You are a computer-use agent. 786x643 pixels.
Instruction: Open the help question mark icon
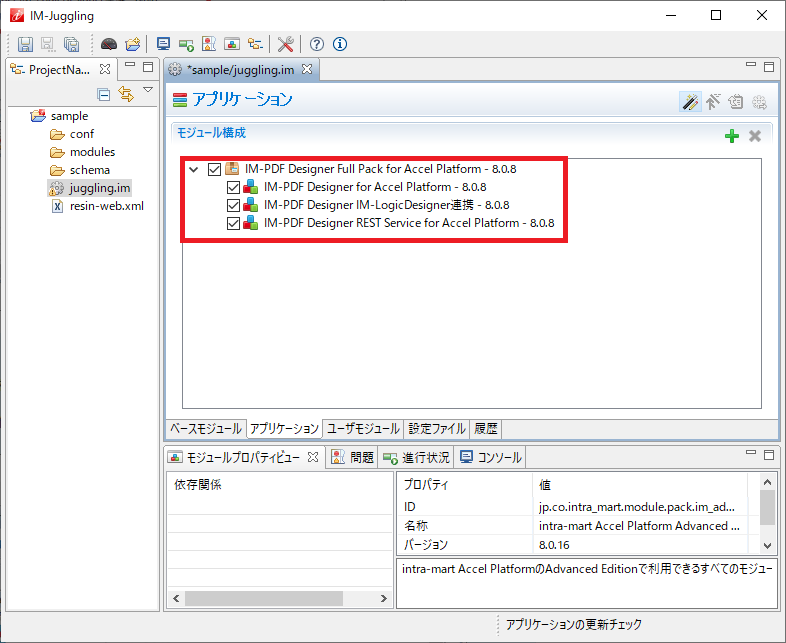[x=317, y=44]
